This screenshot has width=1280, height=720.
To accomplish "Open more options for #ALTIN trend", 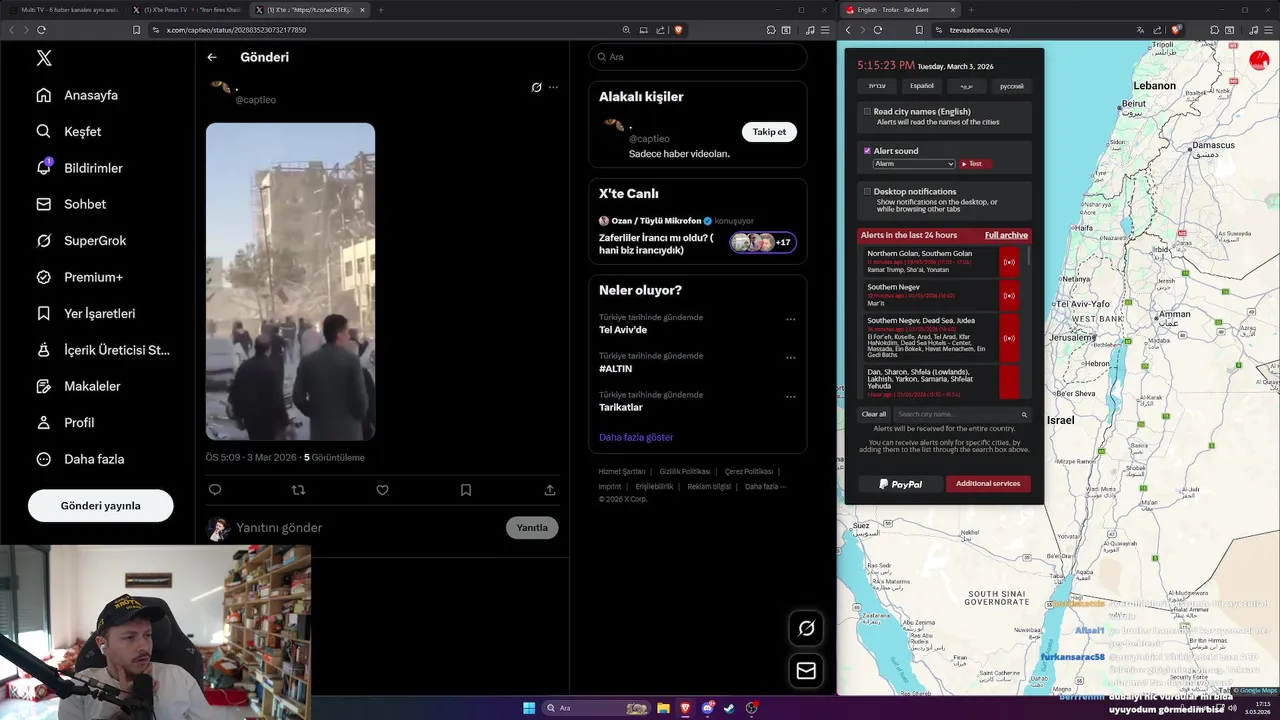I will (x=790, y=357).
